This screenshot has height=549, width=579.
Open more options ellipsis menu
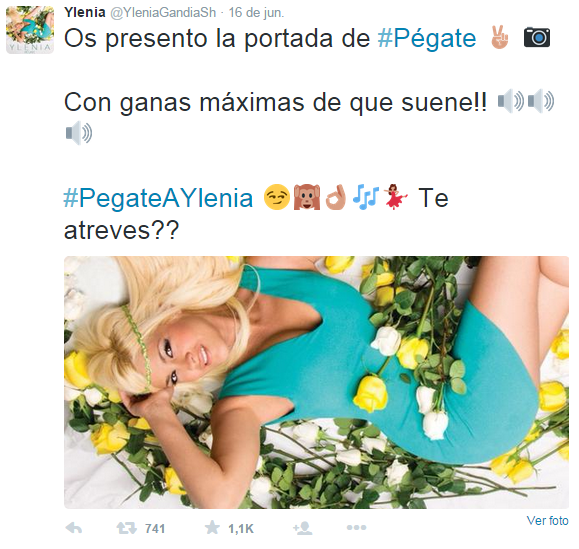[356, 528]
